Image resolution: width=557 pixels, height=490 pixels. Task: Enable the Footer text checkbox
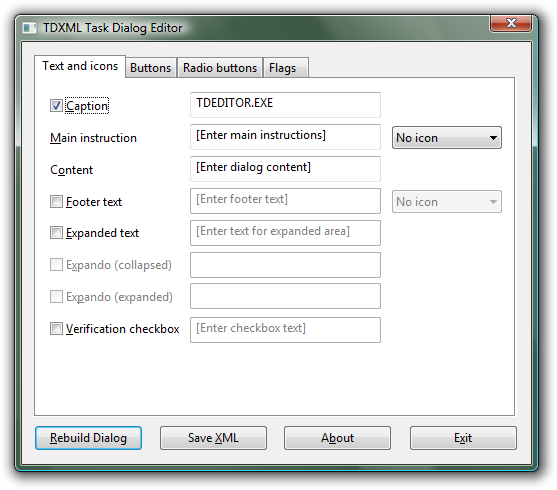56,201
